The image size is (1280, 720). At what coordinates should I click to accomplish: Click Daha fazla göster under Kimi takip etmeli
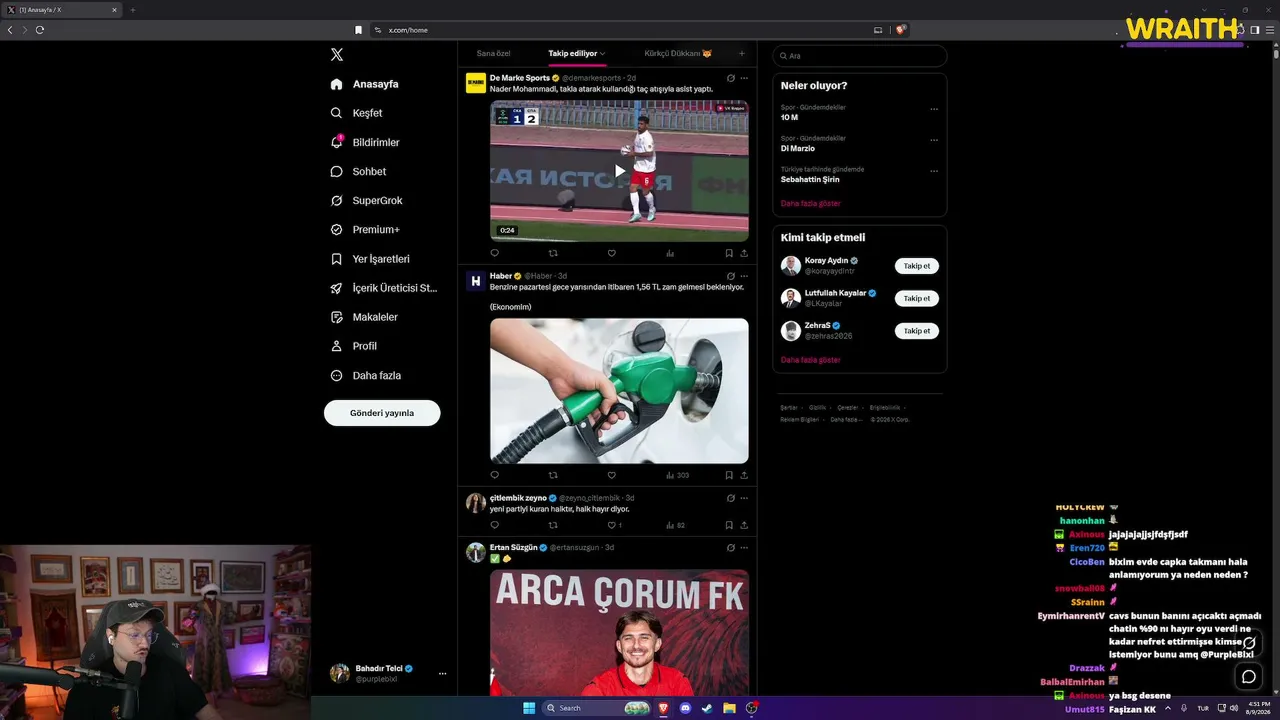tap(811, 360)
